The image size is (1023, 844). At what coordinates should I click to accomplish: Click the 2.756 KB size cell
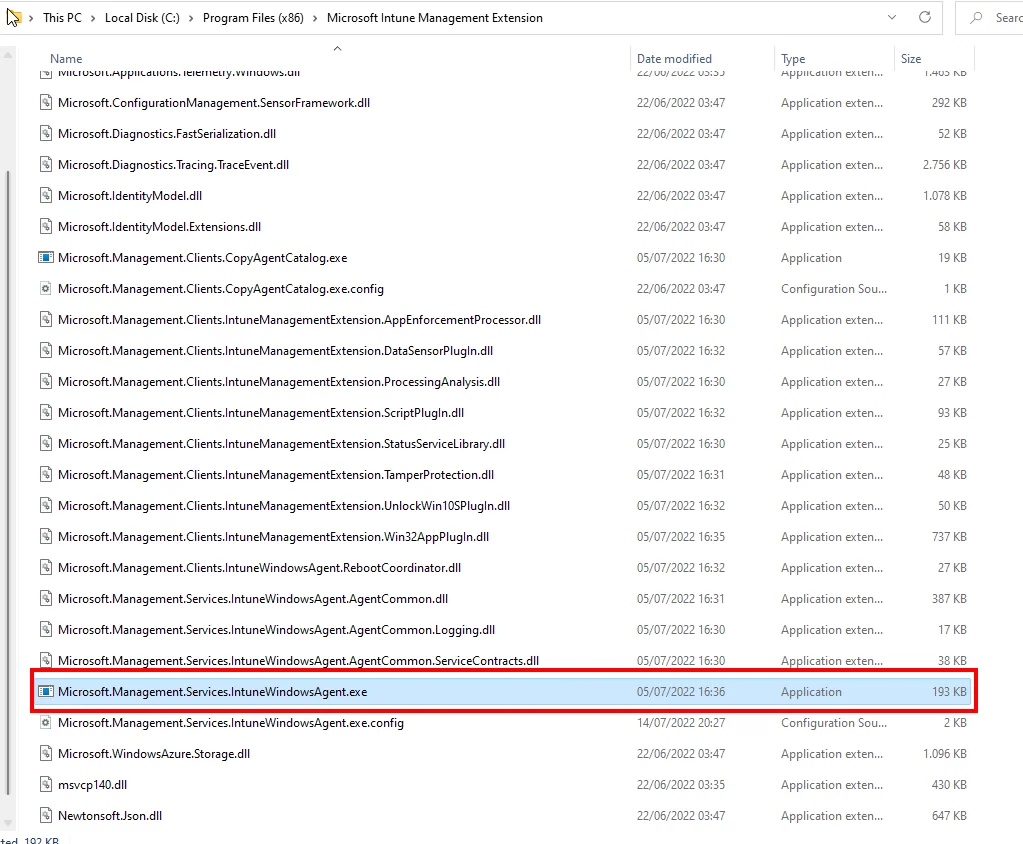click(x=944, y=164)
